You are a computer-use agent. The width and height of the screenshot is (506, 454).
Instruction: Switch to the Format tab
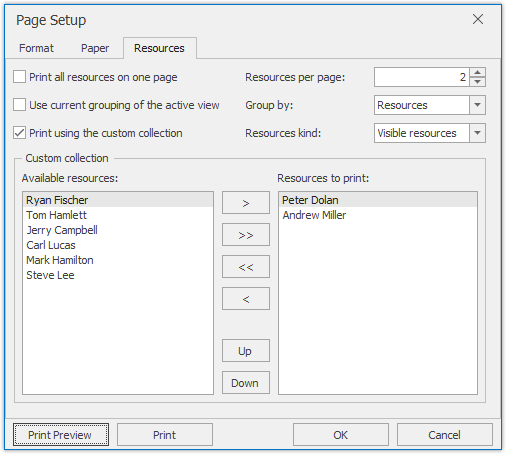tap(36, 48)
